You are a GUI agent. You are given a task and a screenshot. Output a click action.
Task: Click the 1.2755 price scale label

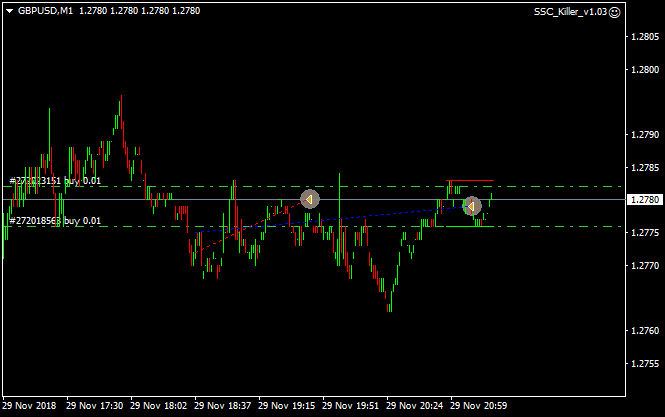[645, 364]
